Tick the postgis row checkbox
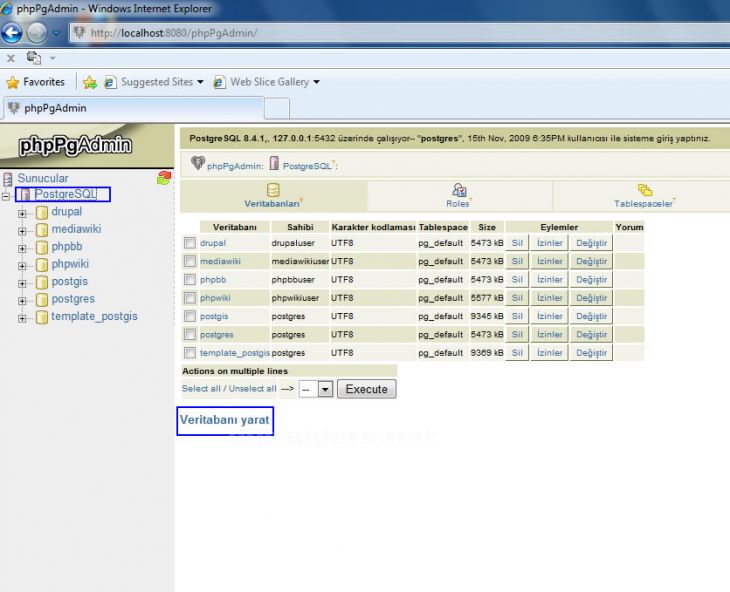 (189, 316)
